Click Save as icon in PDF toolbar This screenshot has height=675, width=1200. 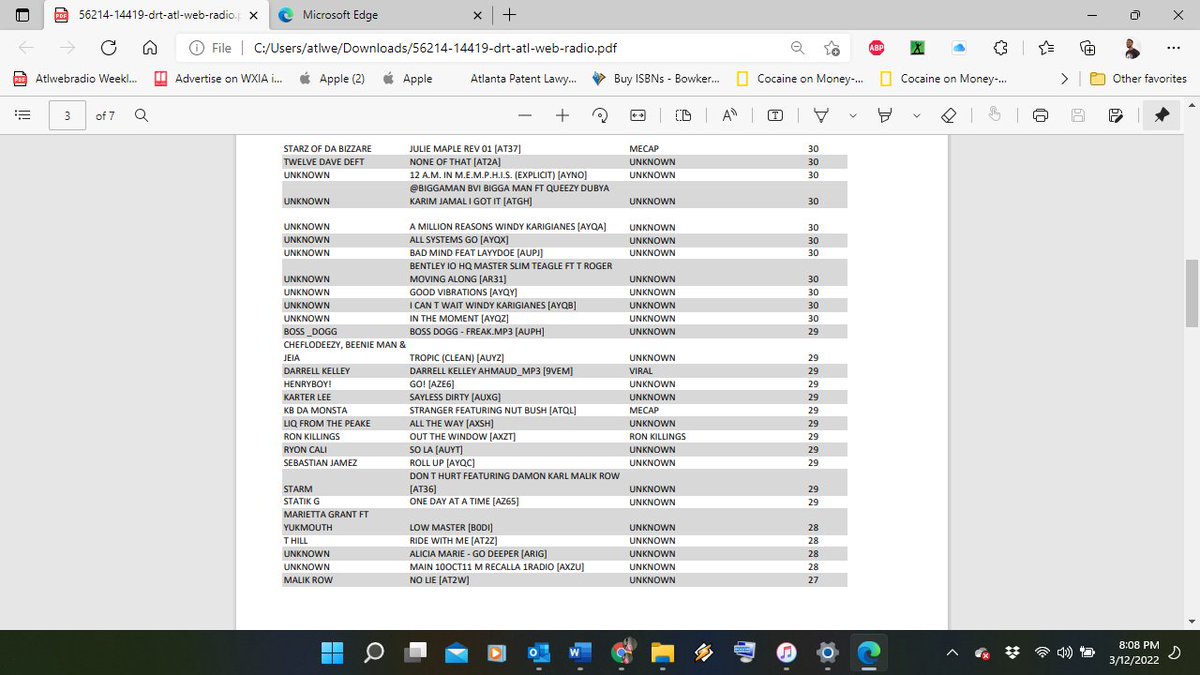[1115, 116]
